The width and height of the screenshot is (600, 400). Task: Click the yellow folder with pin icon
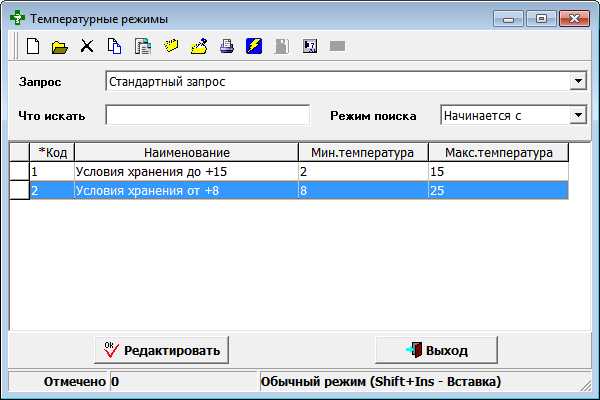[199, 46]
